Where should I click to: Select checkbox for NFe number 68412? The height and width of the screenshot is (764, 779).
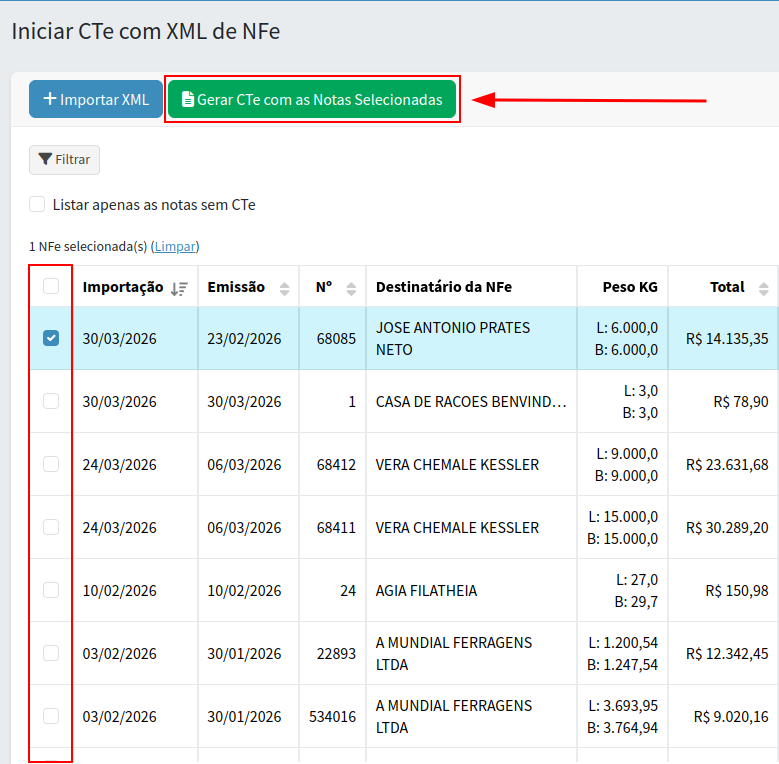tap(51, 464)
